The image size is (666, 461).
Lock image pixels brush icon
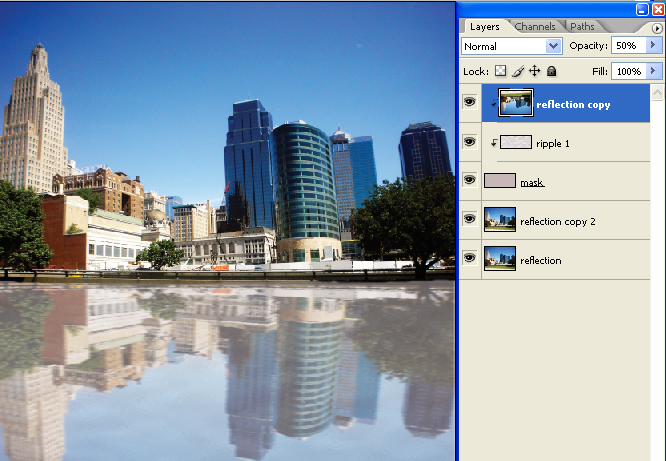click(517, 71)
